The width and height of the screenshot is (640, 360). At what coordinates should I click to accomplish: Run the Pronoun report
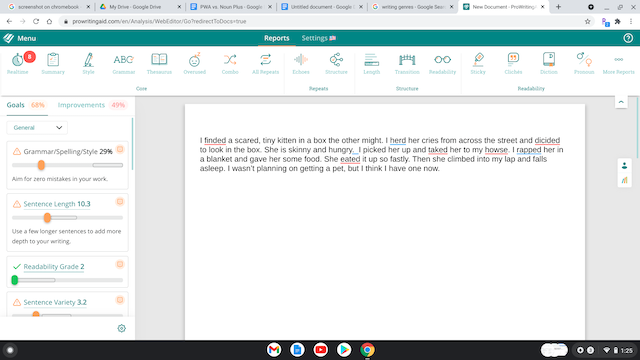tap(584, 63)
